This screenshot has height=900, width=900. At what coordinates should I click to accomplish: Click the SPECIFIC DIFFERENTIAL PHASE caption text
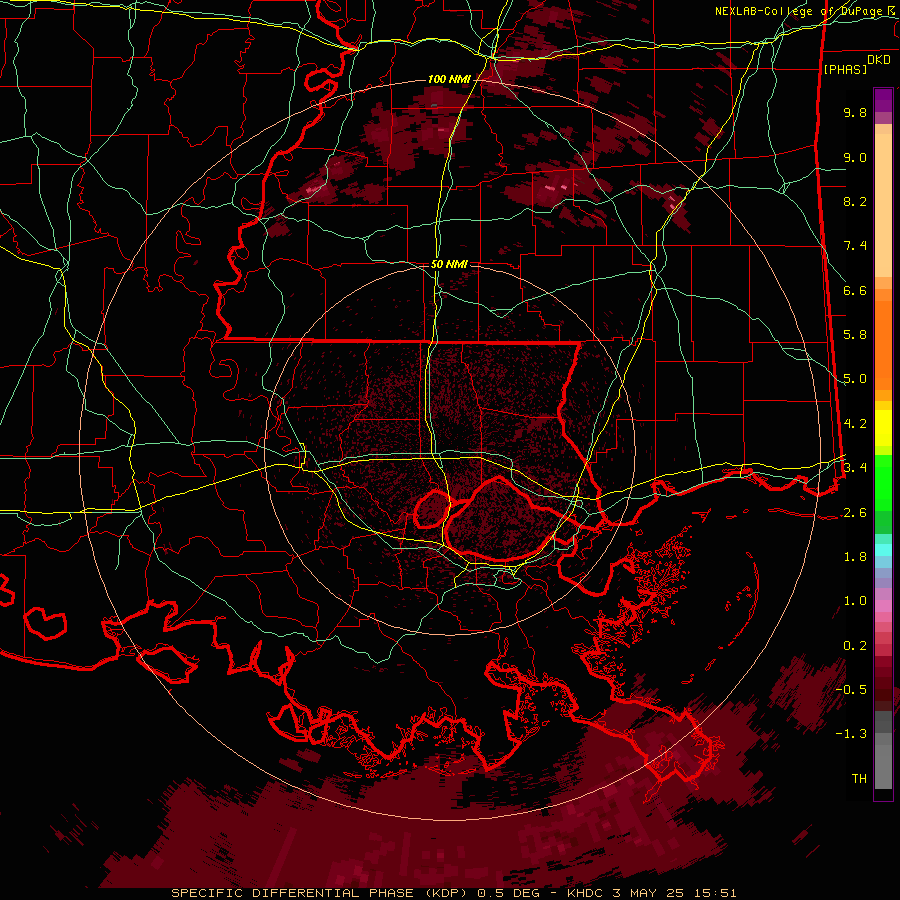(292, 893)
